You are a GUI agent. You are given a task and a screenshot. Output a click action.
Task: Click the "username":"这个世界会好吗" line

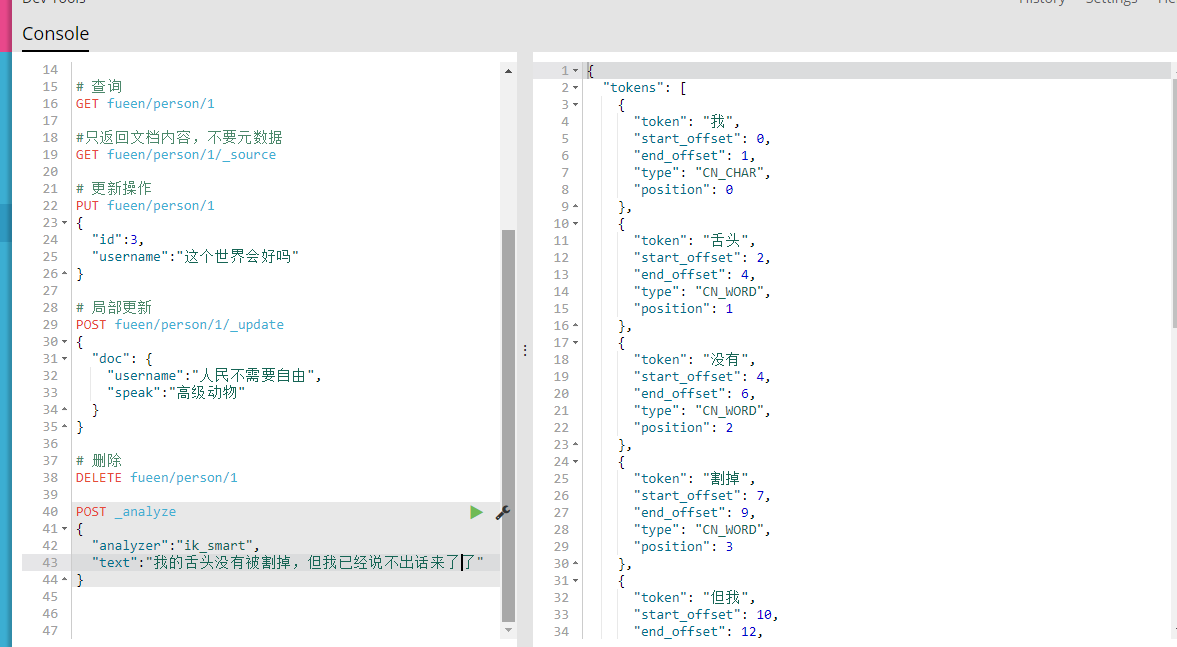click(x=195, y=257)
